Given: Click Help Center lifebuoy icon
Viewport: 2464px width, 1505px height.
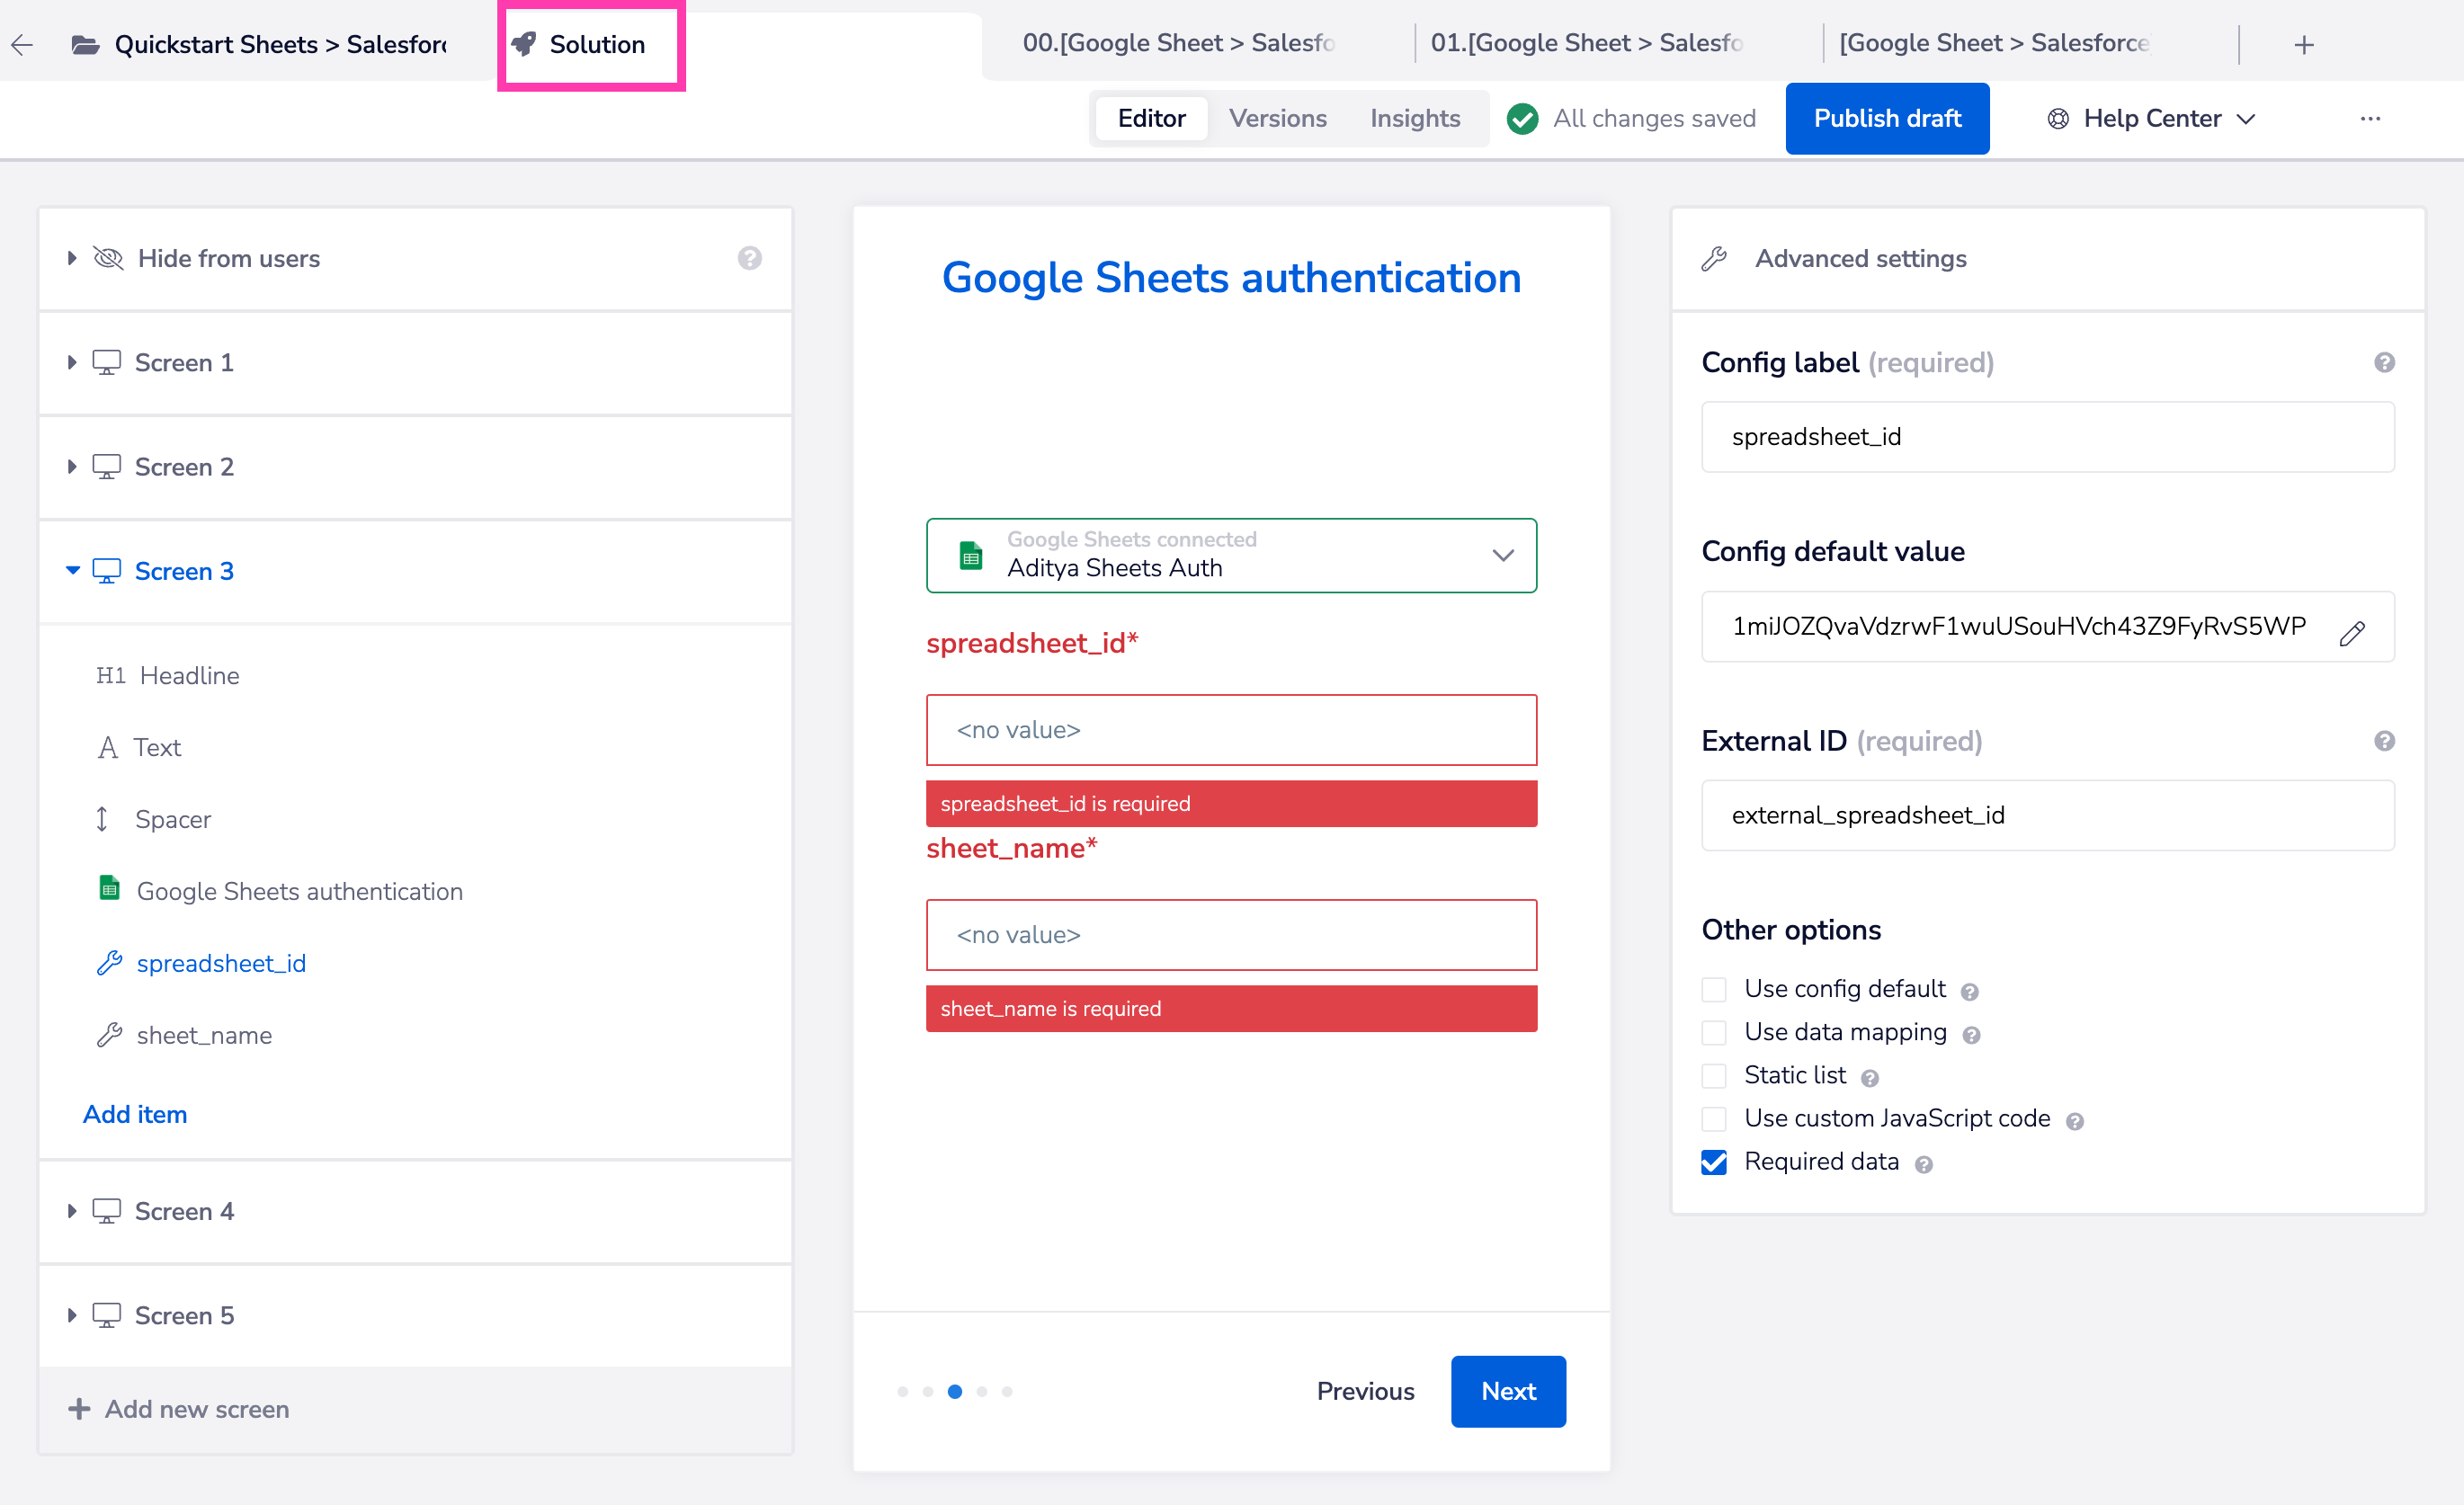Looking at the screenshot, I should click(2058, 118).
